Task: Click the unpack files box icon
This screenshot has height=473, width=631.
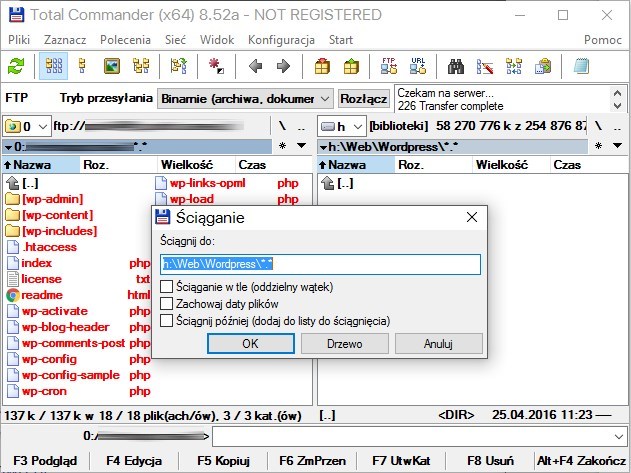Action: [x=351, y=66]
